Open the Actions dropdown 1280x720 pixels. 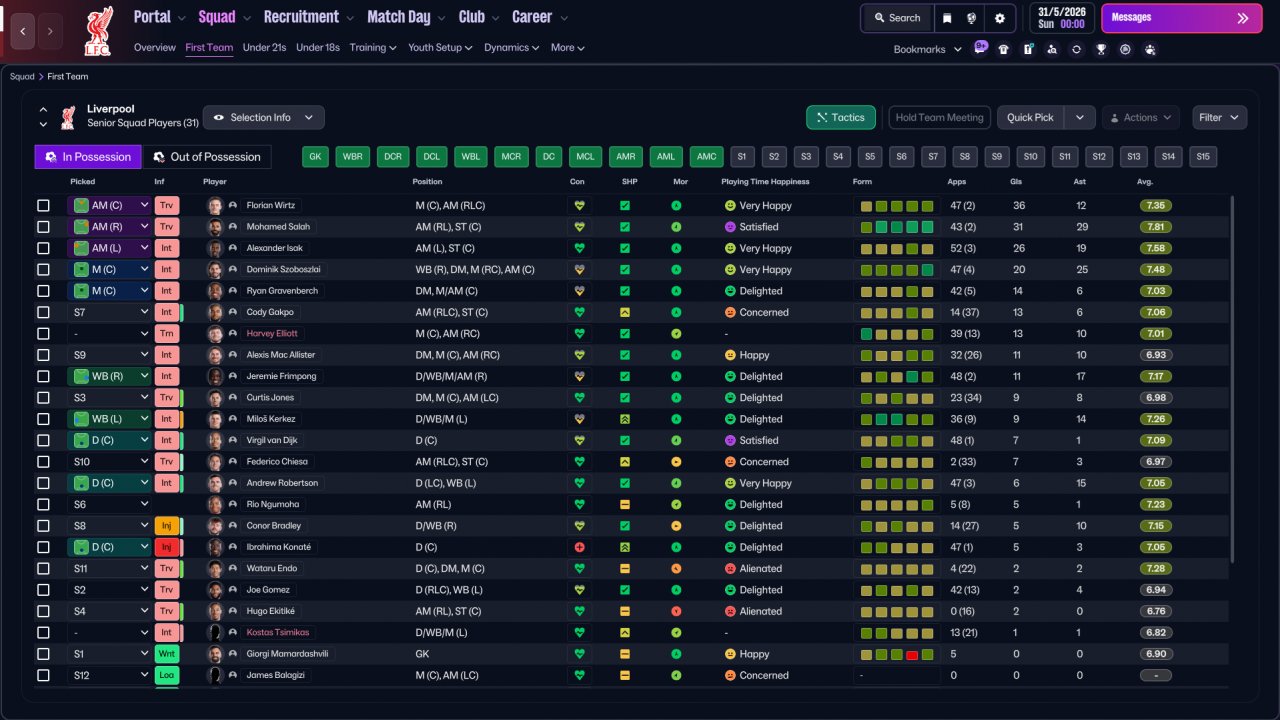click(1141, 118)
